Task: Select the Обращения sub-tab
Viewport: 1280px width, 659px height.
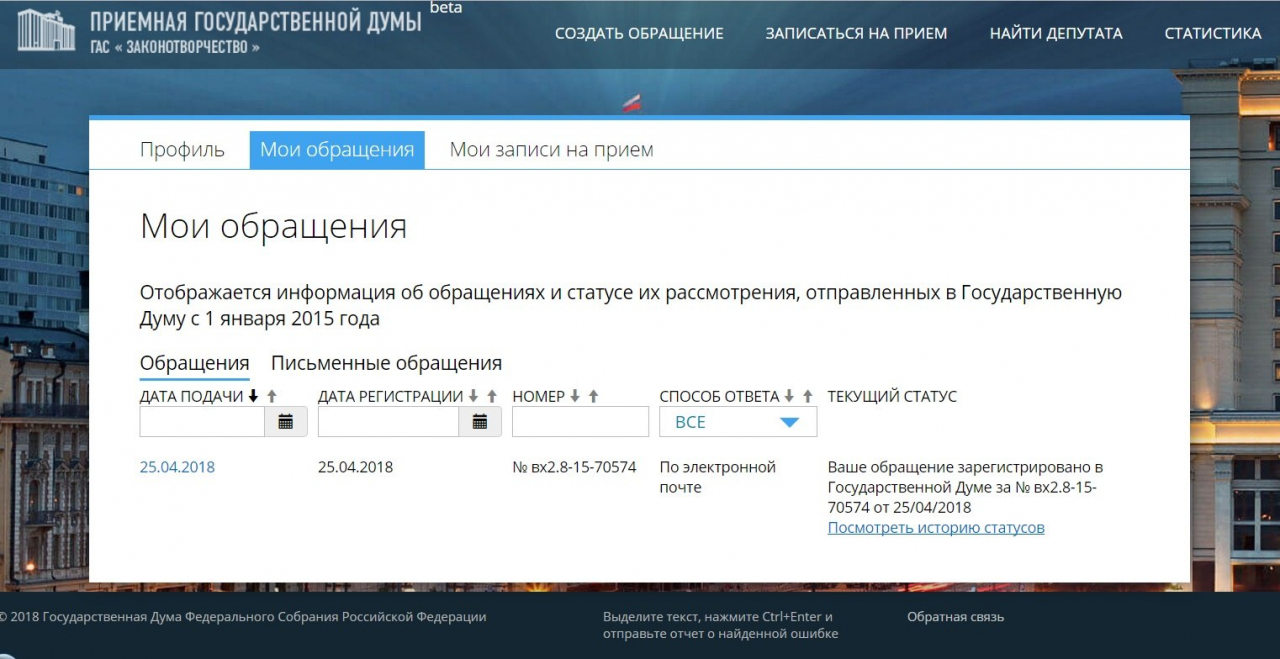Action: 195,363
